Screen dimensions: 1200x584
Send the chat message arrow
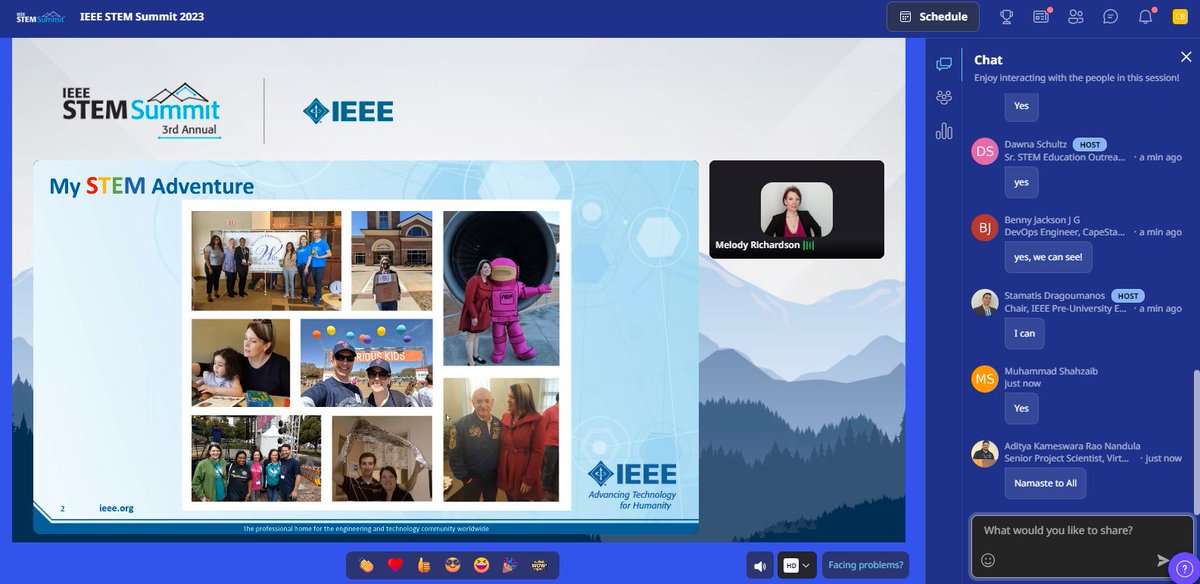(1162, 561)
